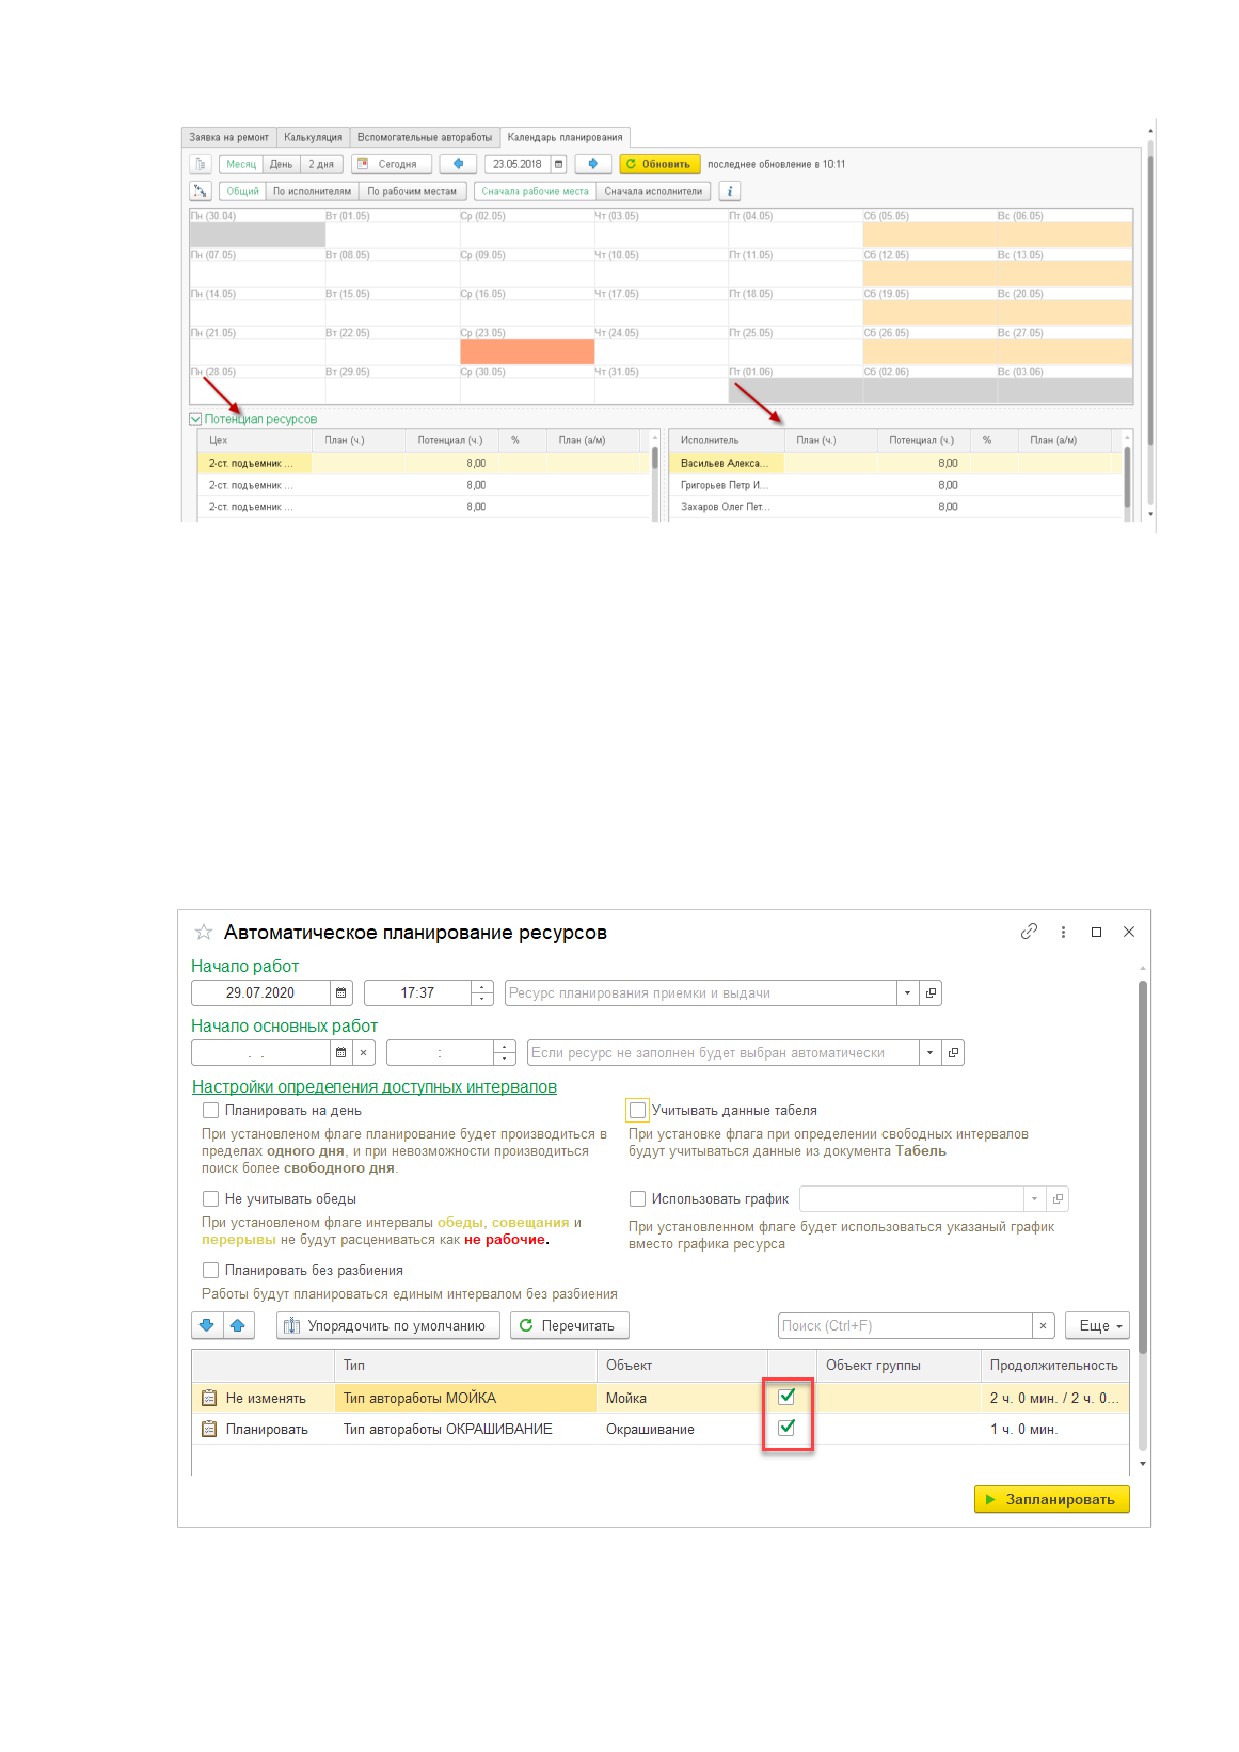The image size is (1239, 1752).
Task: Open the Использовать график selection form icon
Action: (1058, 1199)
